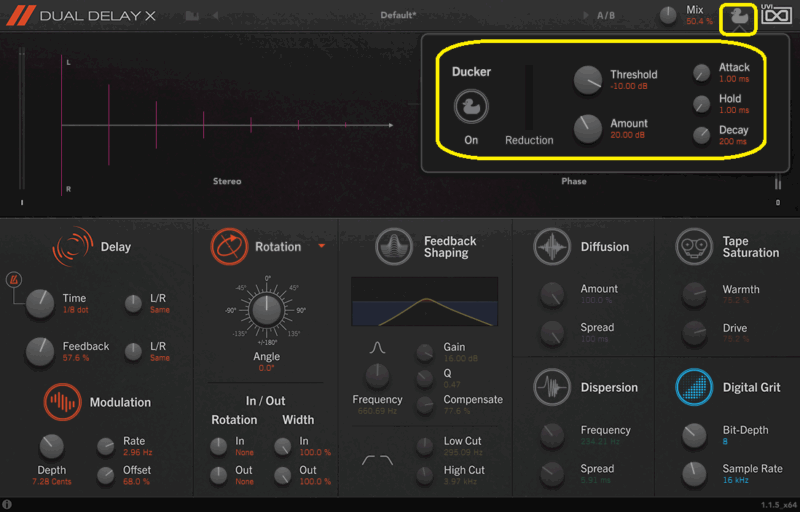Click the info icon in status bar
Image resolution: width=800 pixels, height=512 pixels.
[x=7, y=504]
